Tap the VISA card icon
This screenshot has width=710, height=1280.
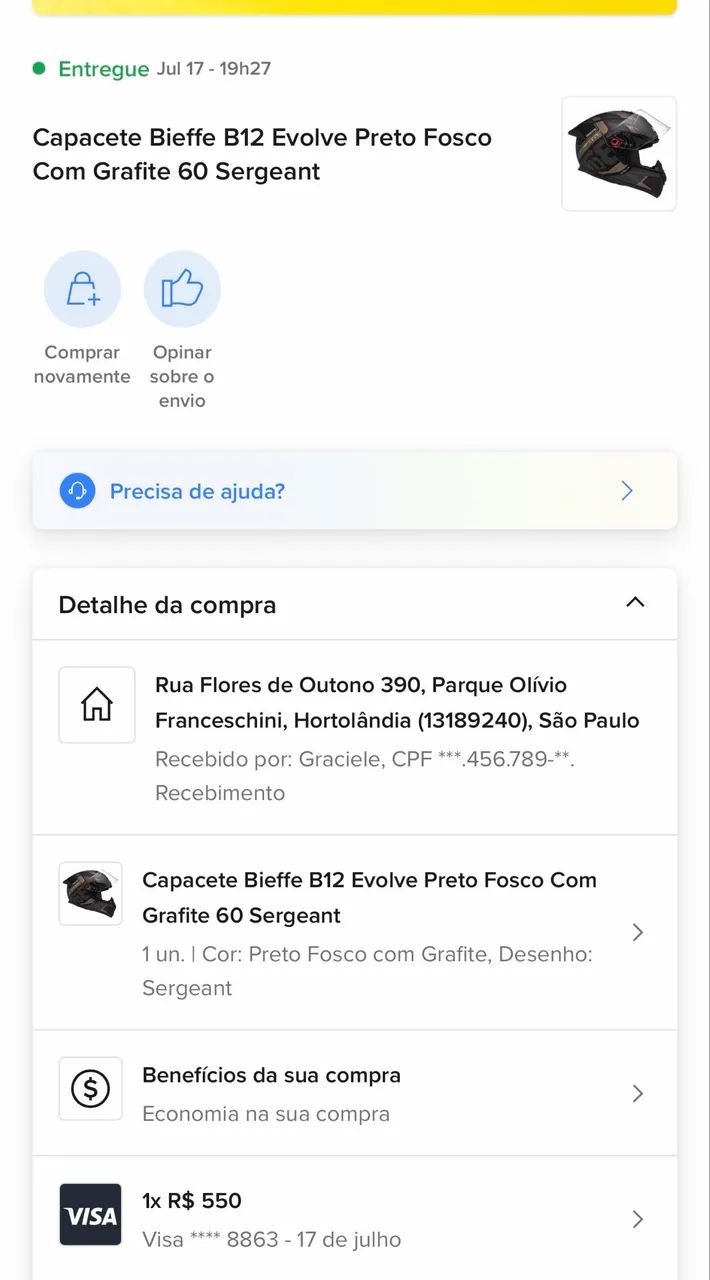[x=91, y=1215]
